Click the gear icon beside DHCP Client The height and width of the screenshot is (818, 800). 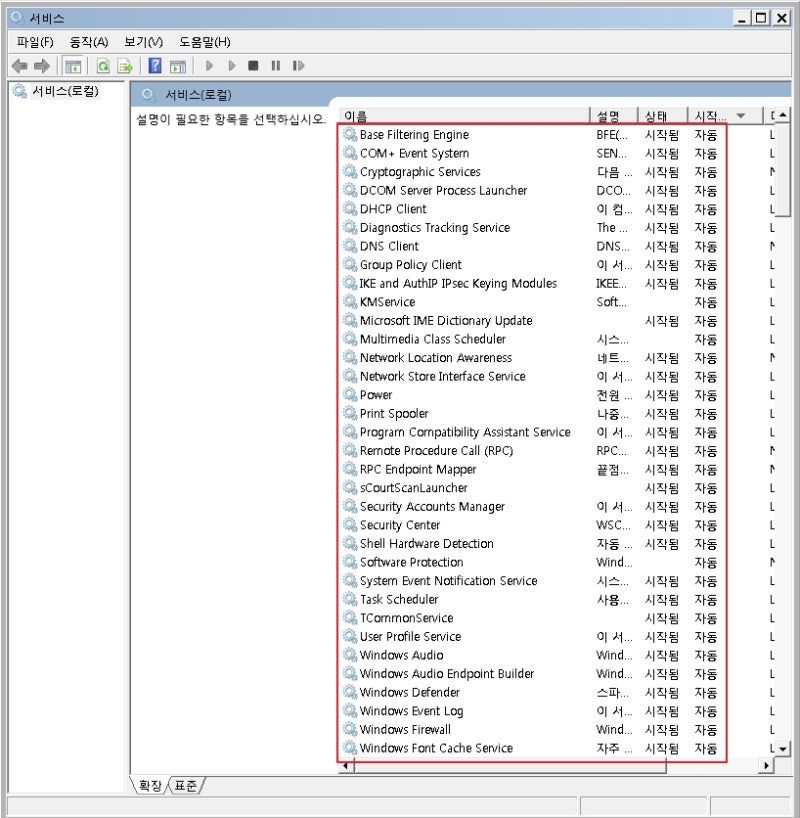click(350, 209)
